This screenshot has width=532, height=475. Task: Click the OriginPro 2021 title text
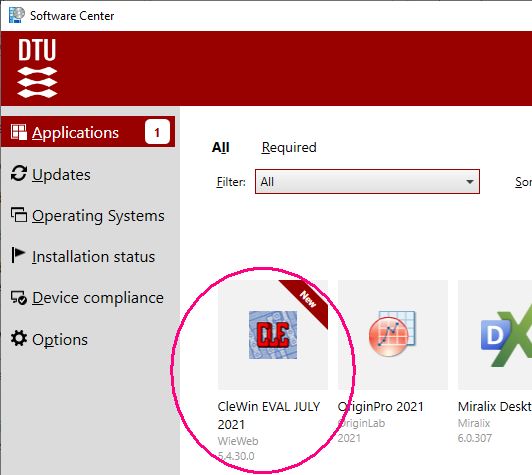click(381, 406)
